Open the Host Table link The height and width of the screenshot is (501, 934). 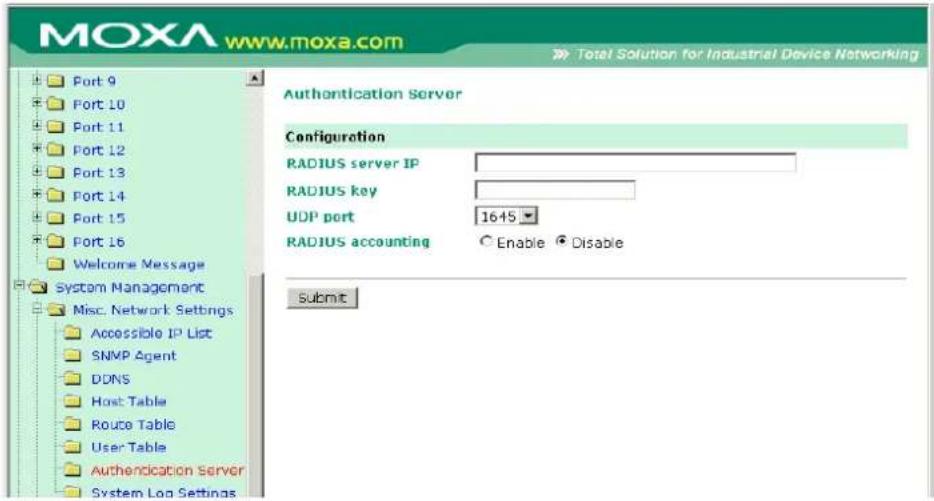coord(129,402)
